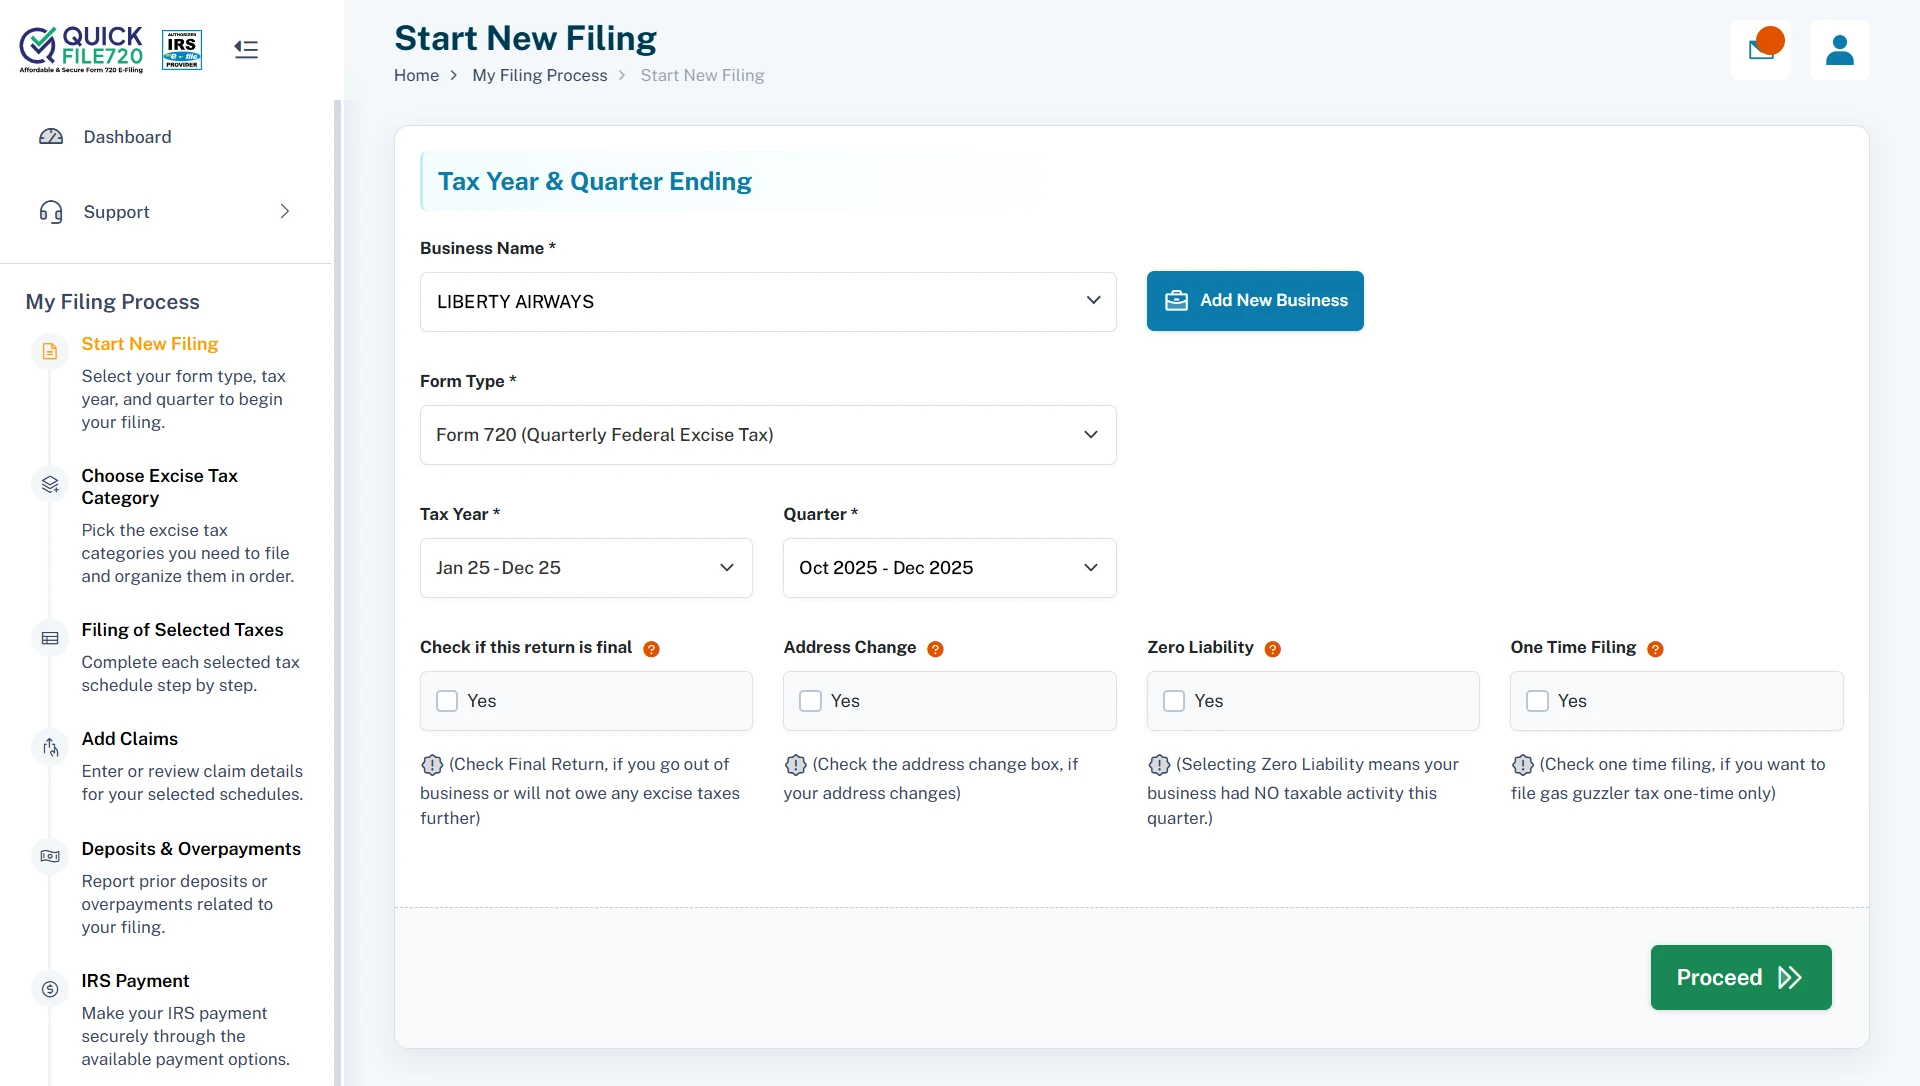The width and height of the screenshot is (1920, 1086).
Task: Select the Choose Excise Tax Category step icon
Action: coord(51,484)
